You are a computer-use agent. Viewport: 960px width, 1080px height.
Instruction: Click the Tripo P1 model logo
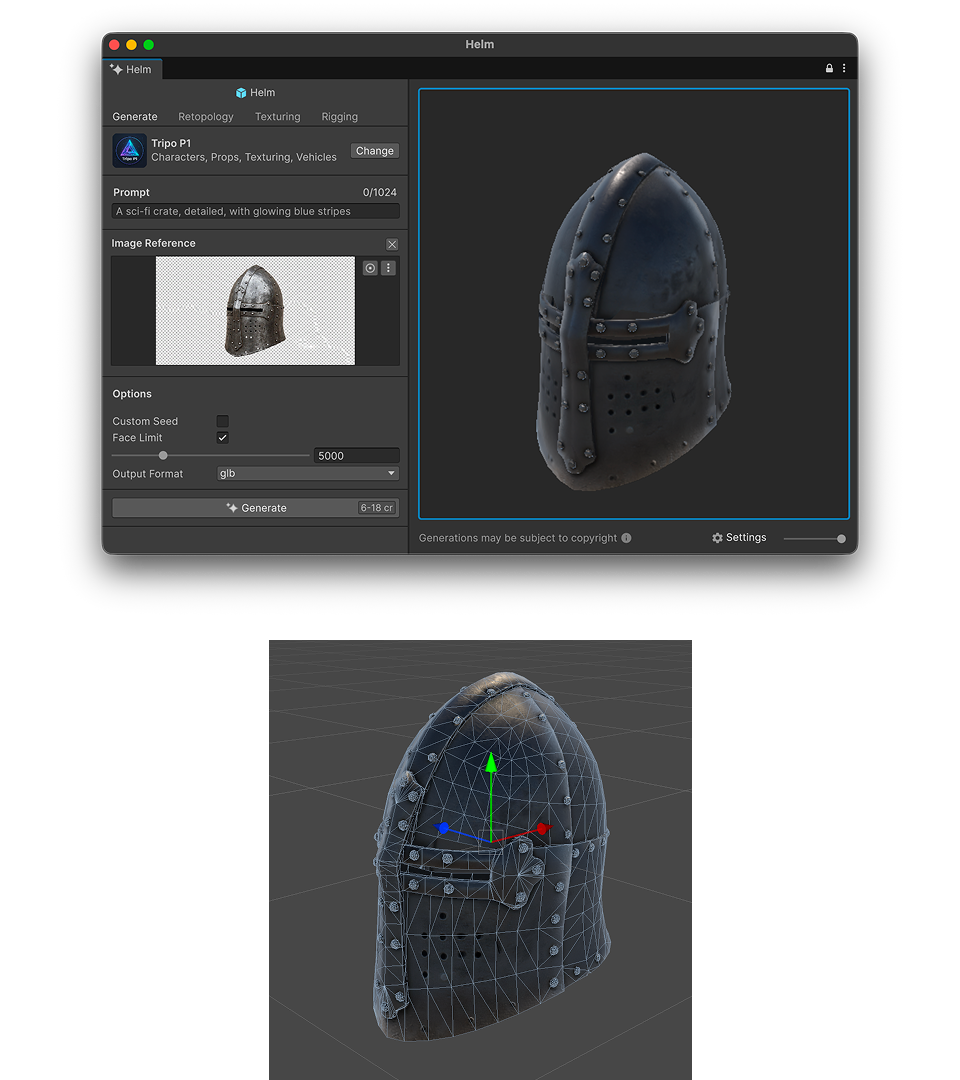point(129,150)
